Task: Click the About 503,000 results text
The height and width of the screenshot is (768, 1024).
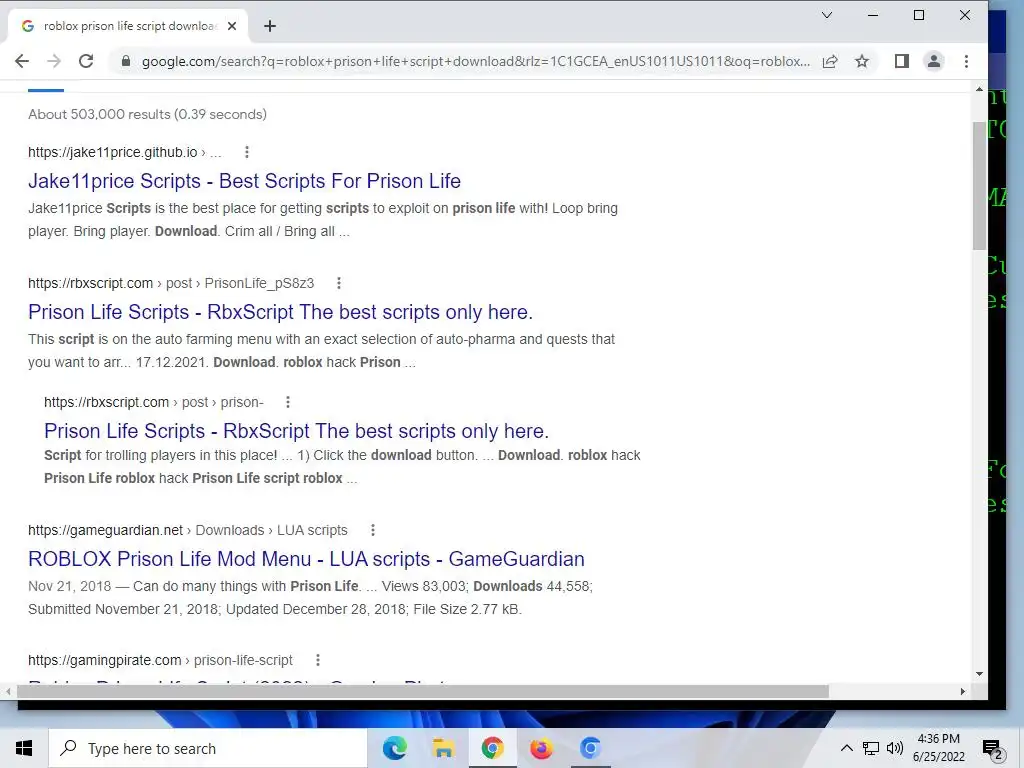Action: click(147, 114)
